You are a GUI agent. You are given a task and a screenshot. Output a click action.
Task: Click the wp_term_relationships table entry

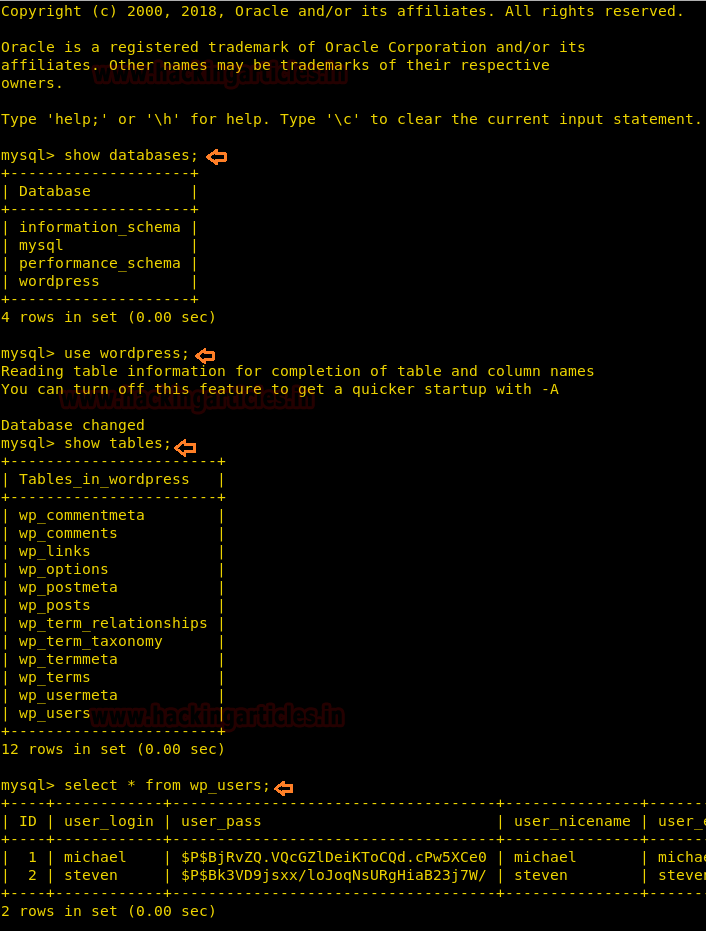113,623
